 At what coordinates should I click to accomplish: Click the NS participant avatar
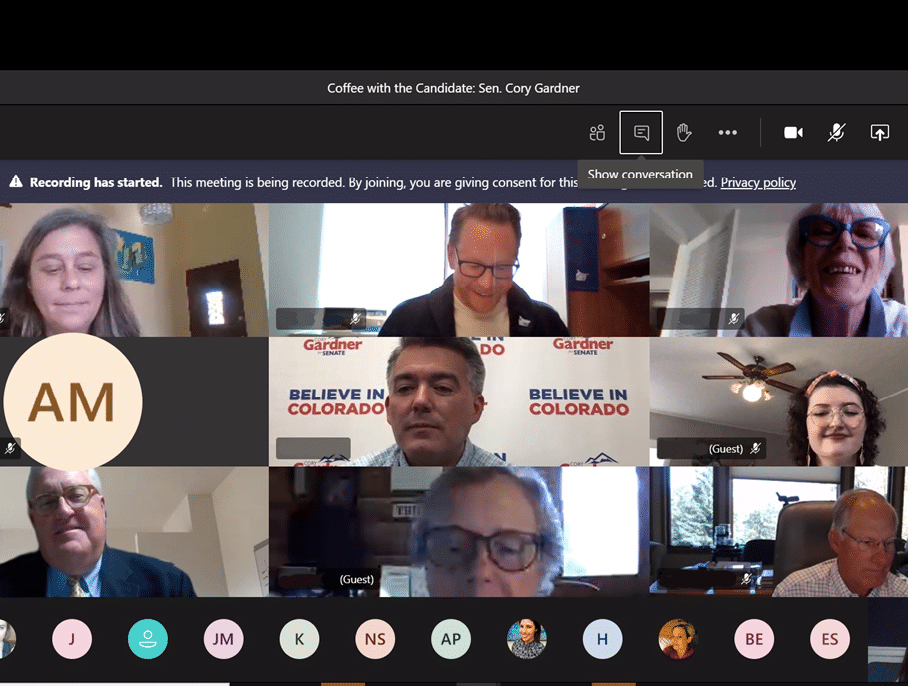375,639
